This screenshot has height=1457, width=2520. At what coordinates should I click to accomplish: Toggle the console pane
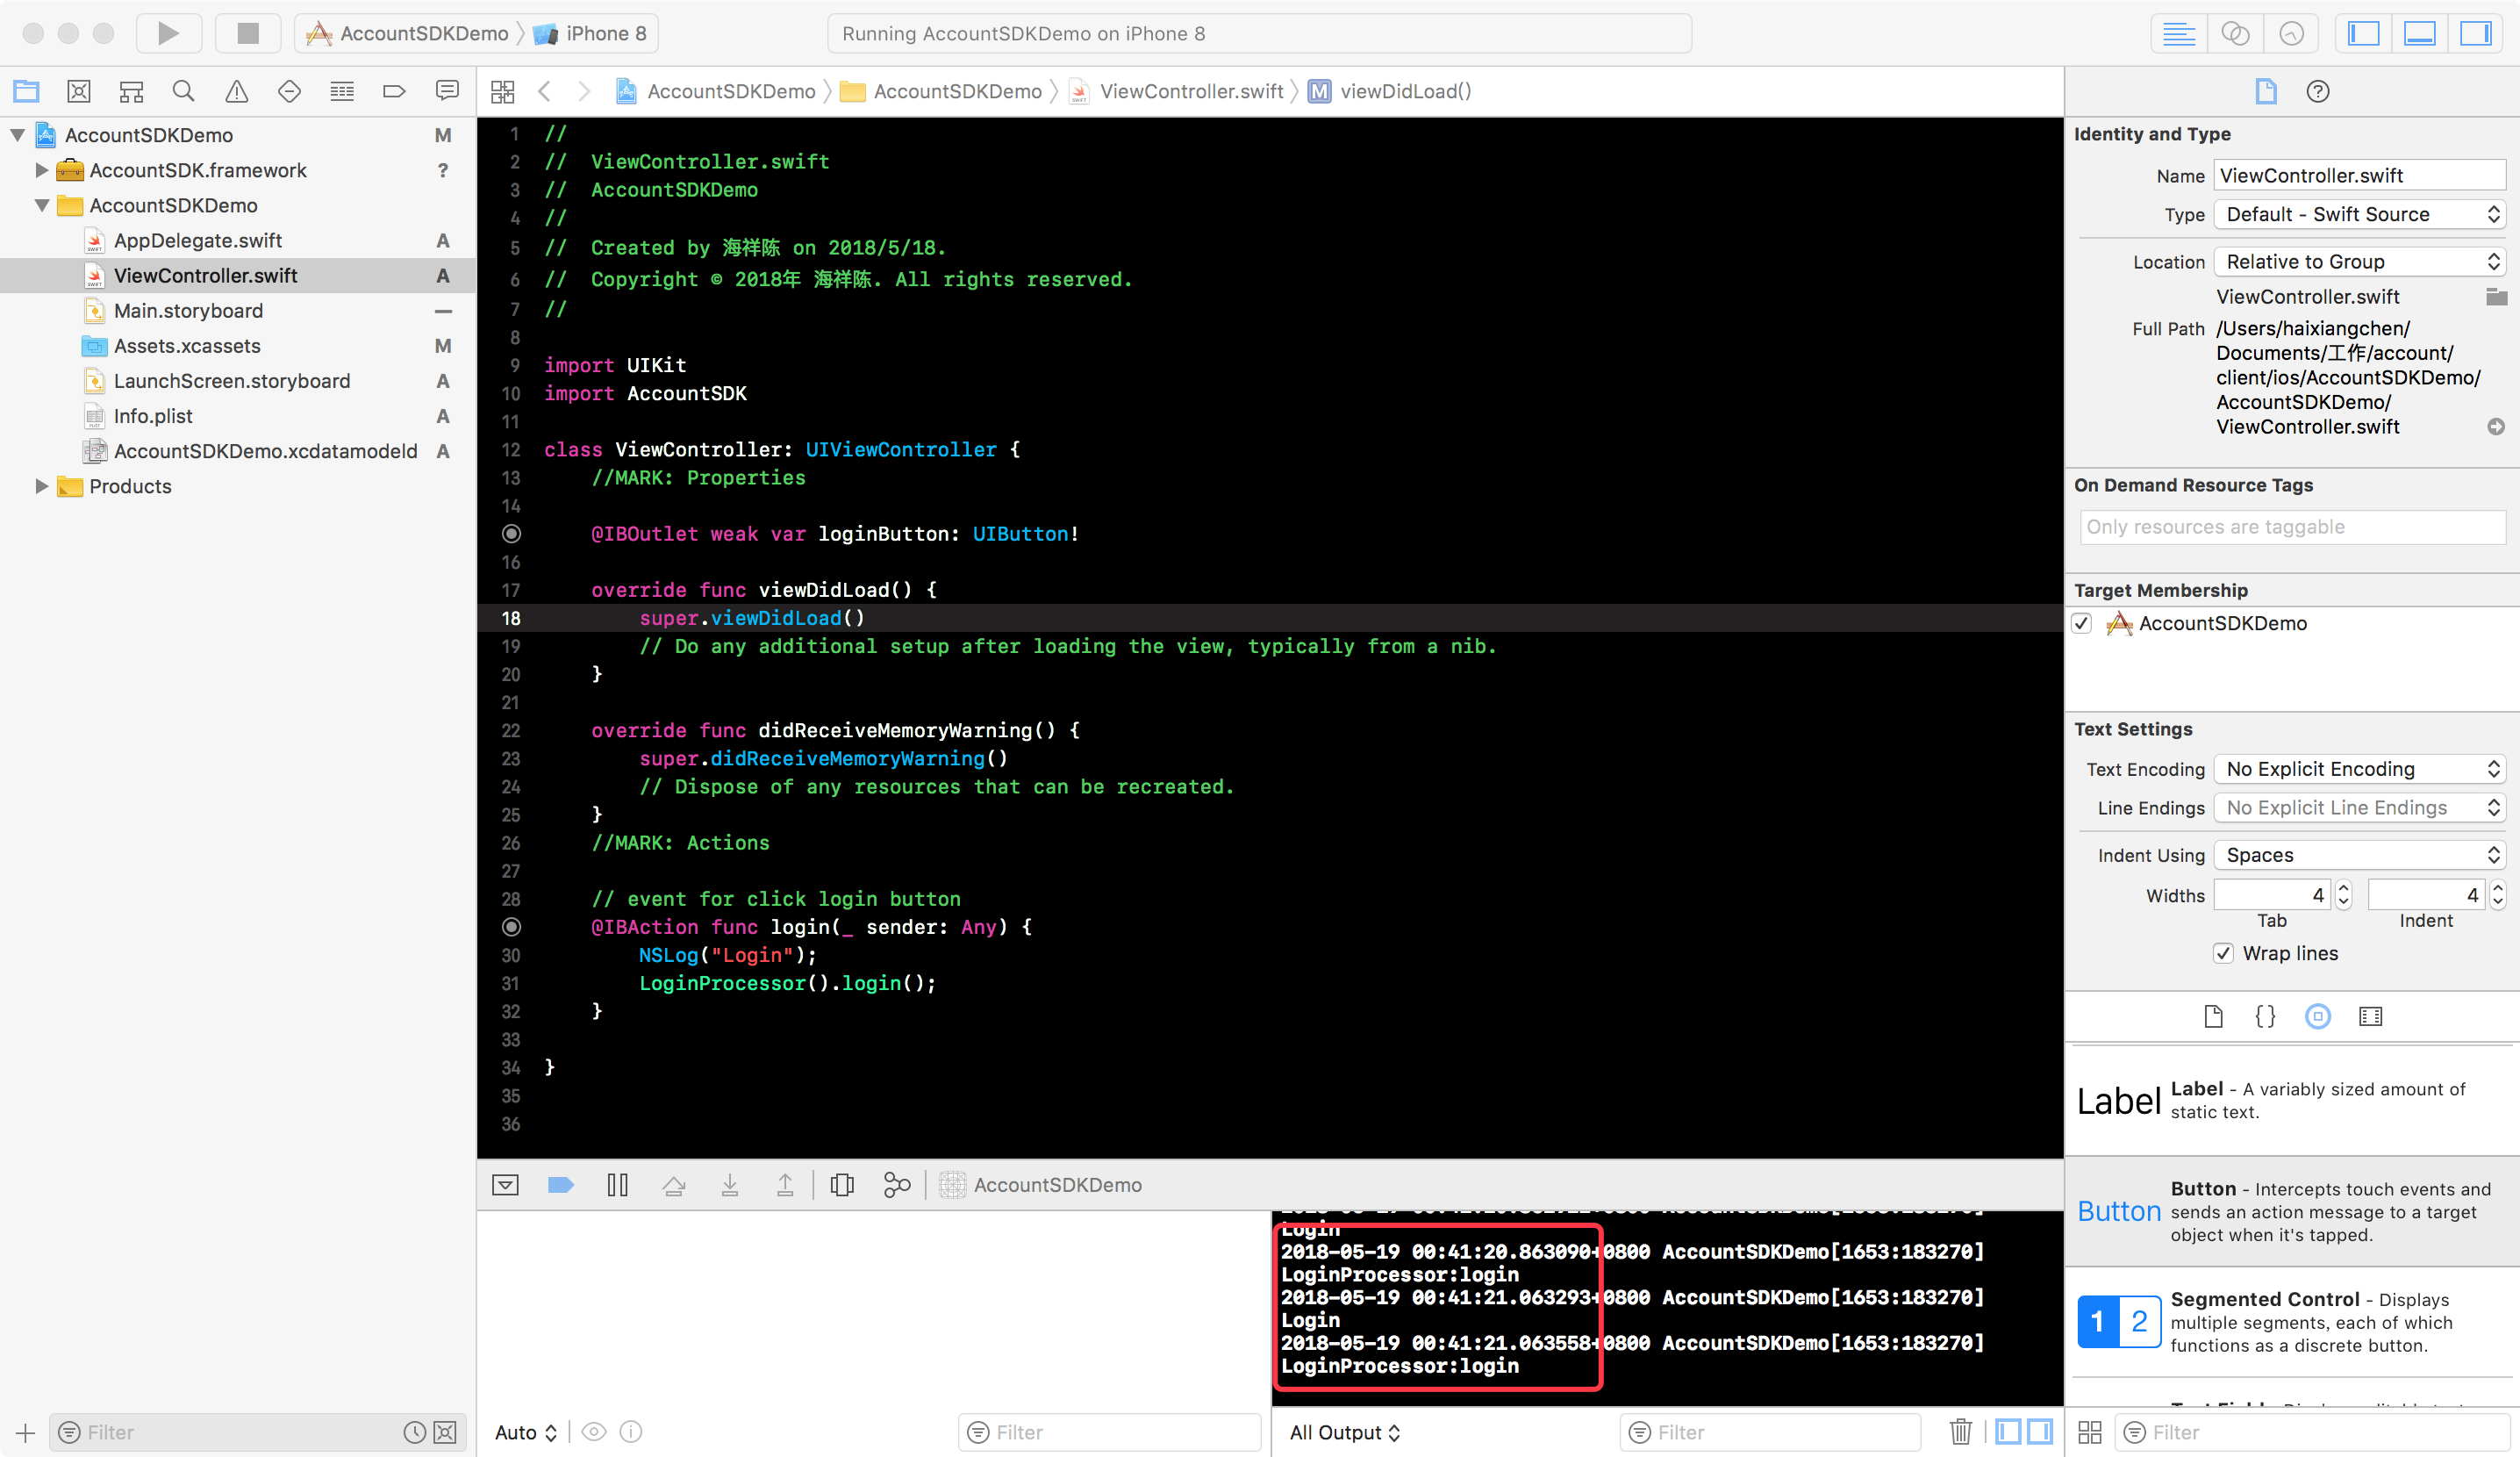click(x=2039, y=1431)
